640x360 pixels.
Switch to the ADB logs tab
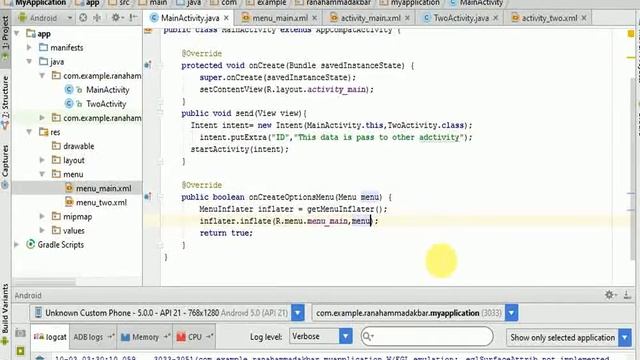pos(93,337)
